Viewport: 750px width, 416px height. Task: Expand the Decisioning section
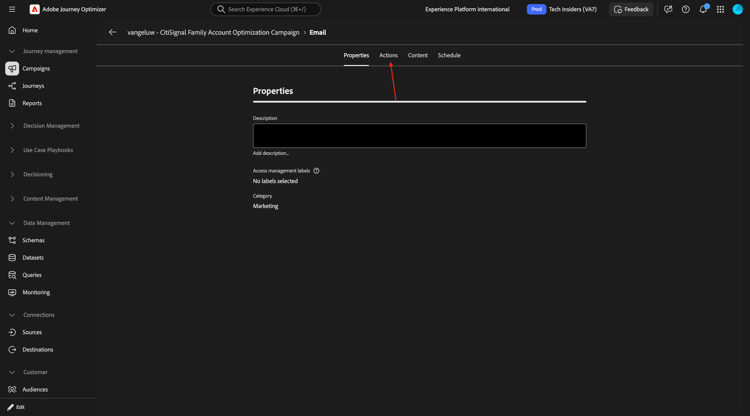tap(12, 175)
